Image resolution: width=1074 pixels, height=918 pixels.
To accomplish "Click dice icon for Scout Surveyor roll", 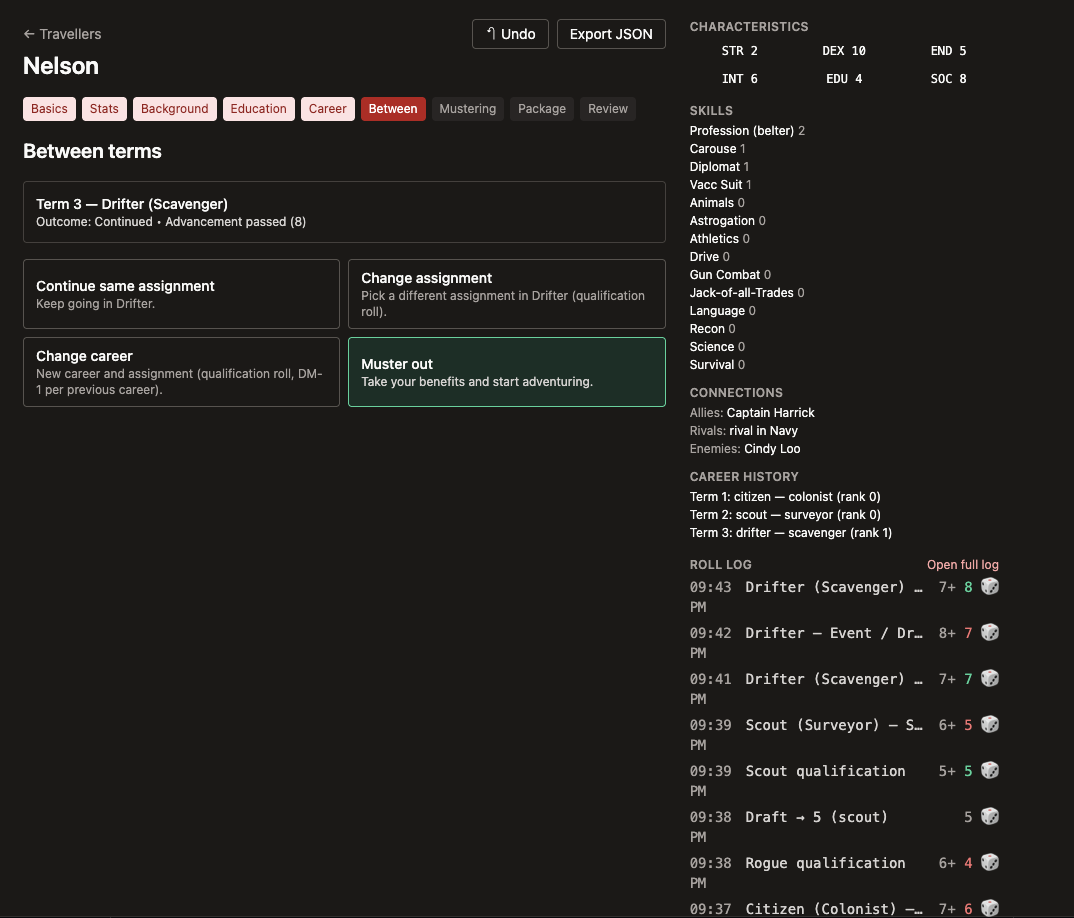I will 989,724.
